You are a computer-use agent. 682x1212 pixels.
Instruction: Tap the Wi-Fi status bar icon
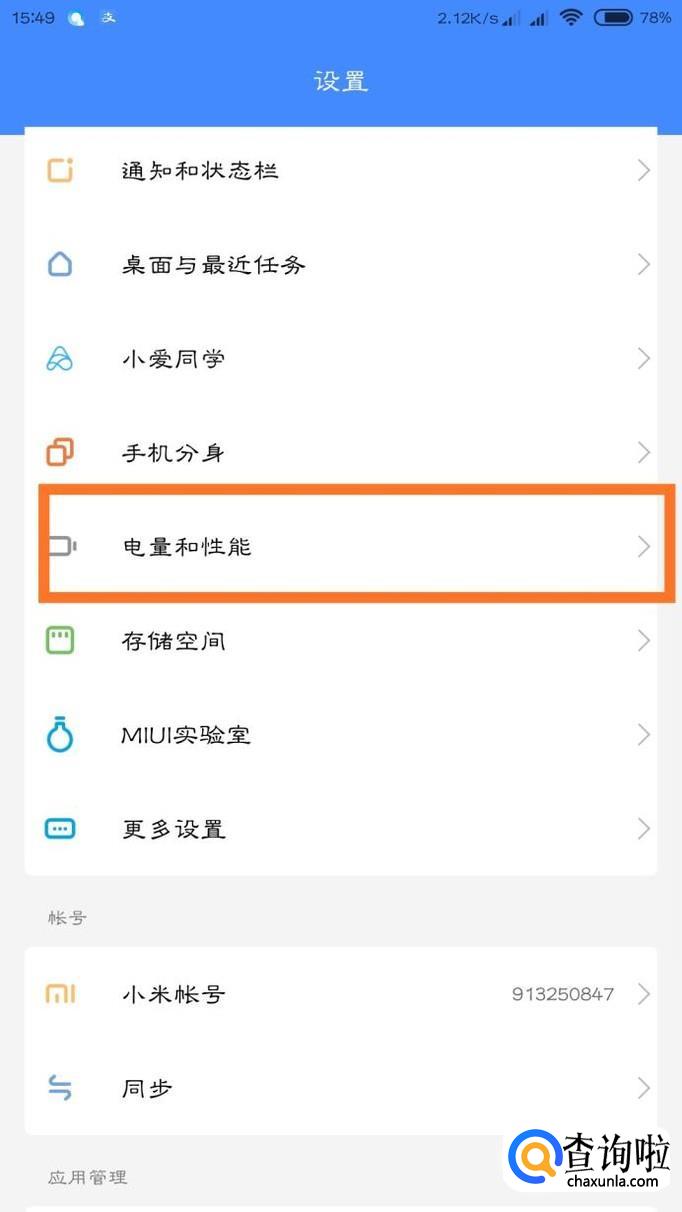(x=571, y=18)
